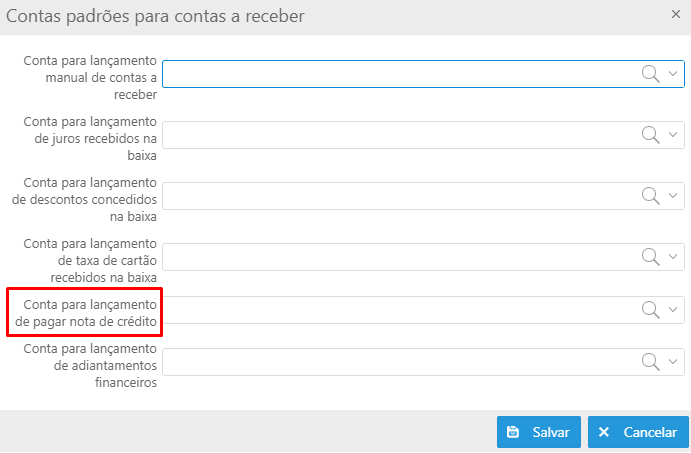Search accounts for adiantamentos financeiros field
The image size is (691, 453).
[x=650, y=362]
